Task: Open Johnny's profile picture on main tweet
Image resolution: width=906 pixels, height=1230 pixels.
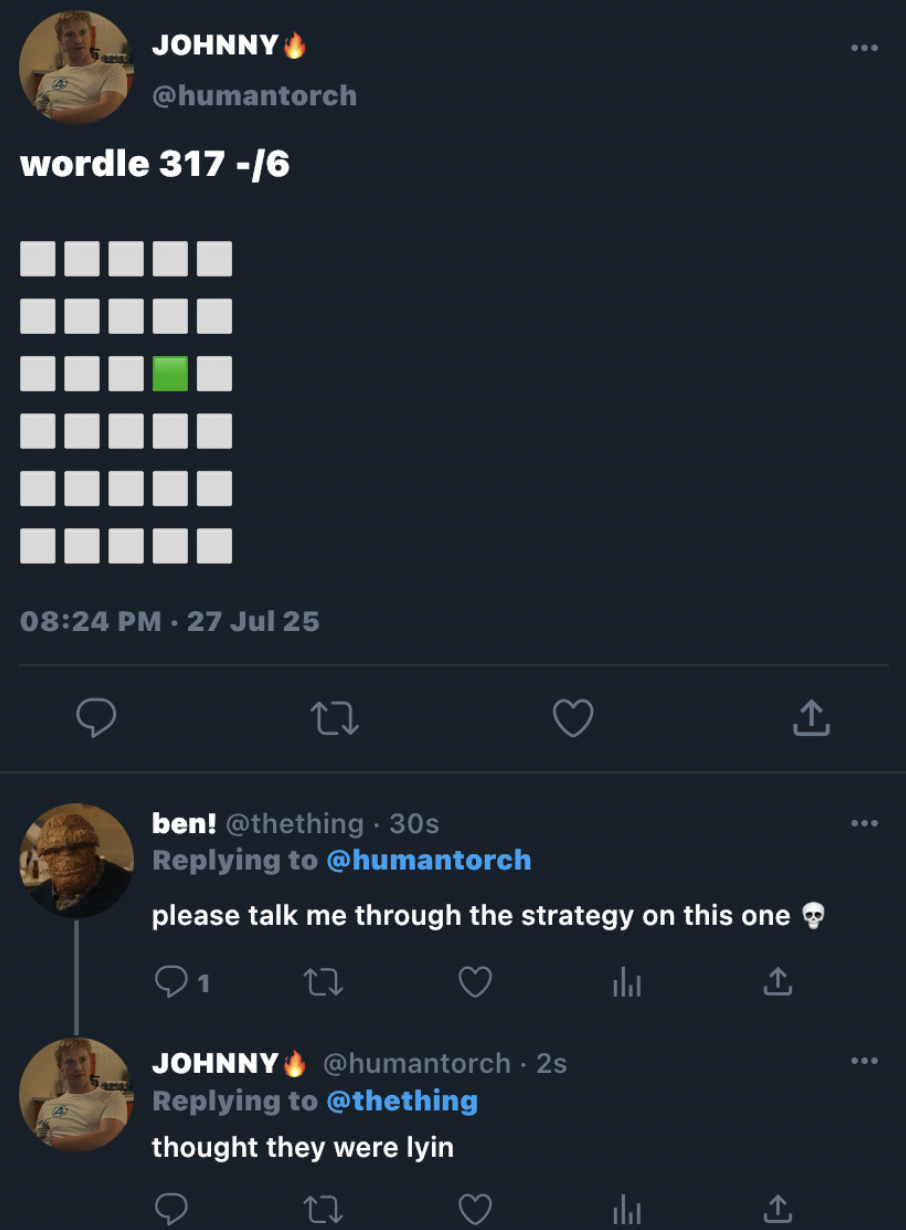Action: click(75, 67)
